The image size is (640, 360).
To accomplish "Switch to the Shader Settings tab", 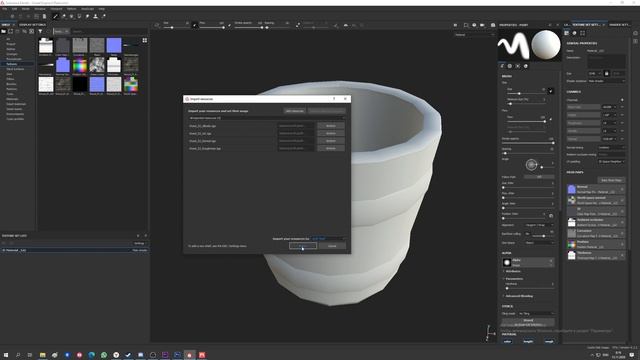I will pos(619,25).
